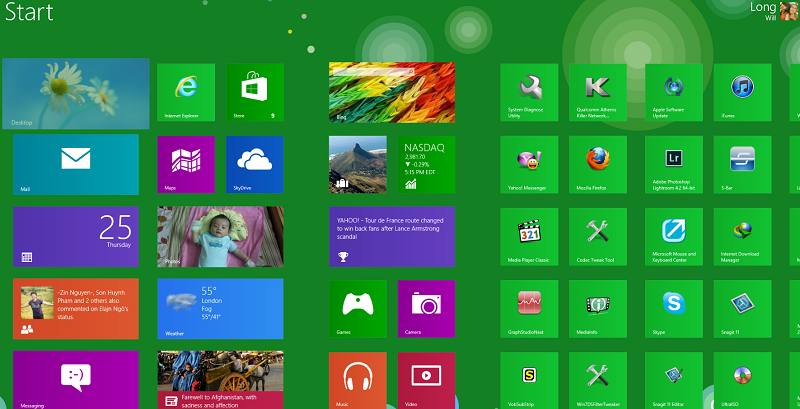
Task: Open the News tile about Afghanistan
Action: tap(220, 380)
